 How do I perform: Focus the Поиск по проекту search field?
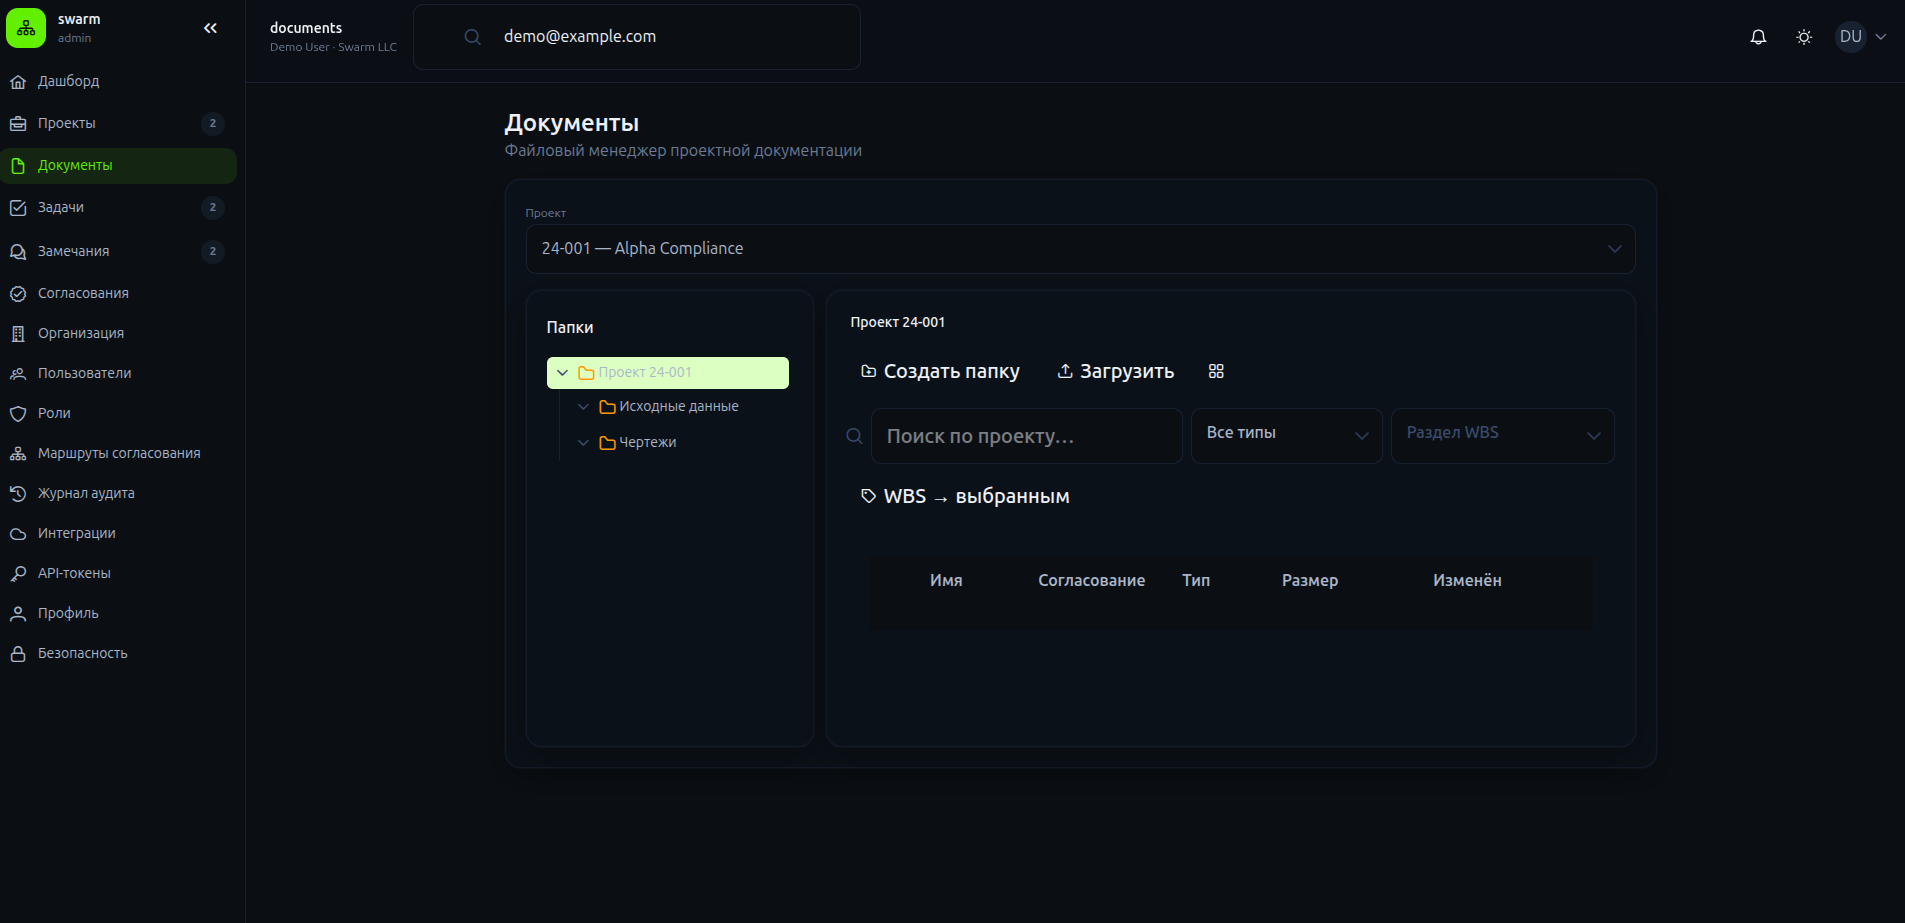click(1026, 436)
